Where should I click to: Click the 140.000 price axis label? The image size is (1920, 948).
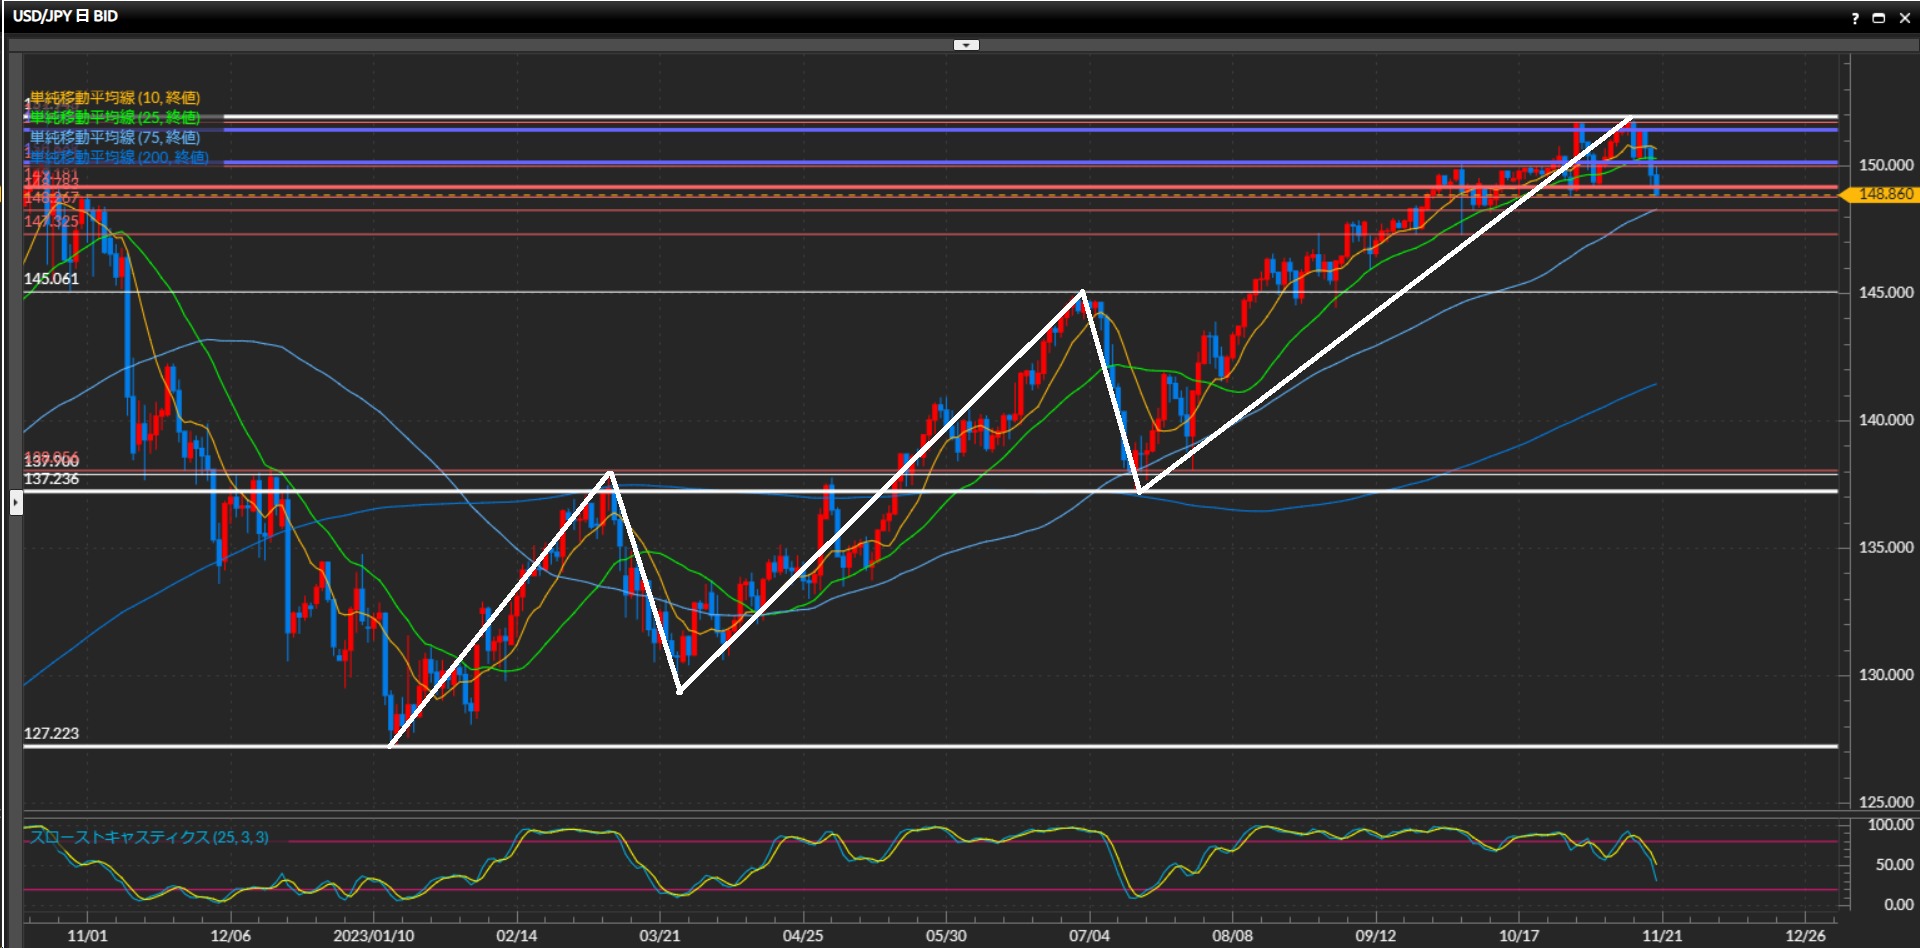coord(1885,420)
